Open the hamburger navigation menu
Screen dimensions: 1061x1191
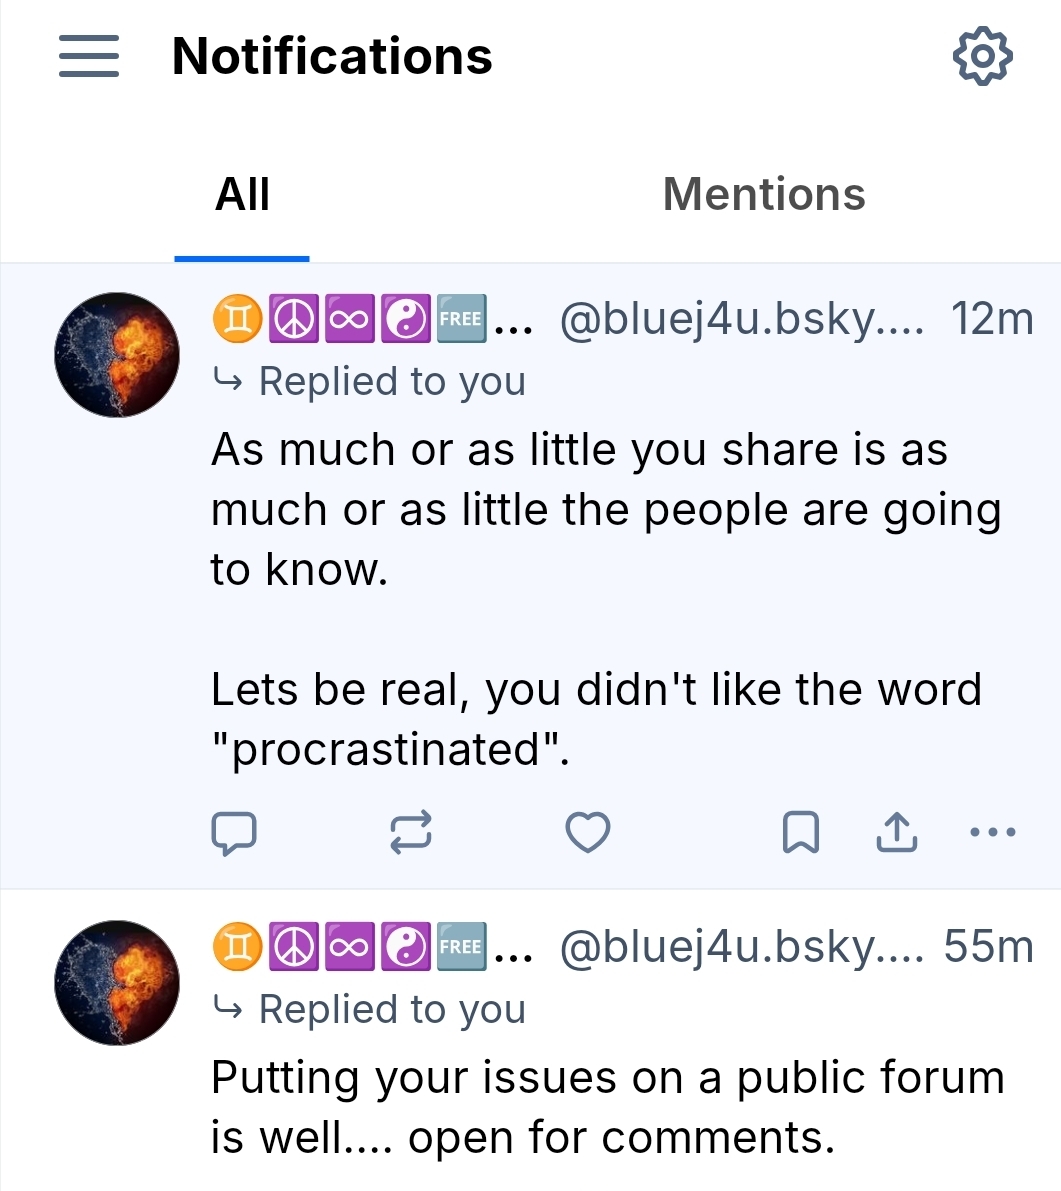(x=89, y=56)
